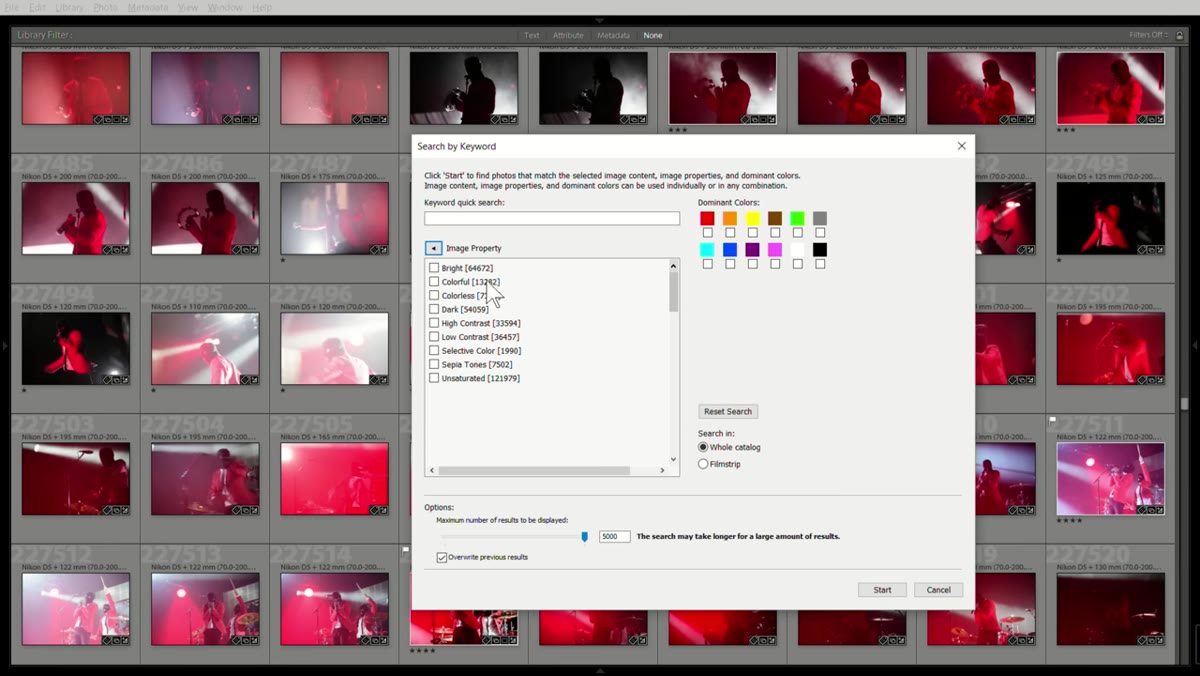Select the Attribute filter tab
This screenshot has width=1200, height=676.
[x=568, y=35]
